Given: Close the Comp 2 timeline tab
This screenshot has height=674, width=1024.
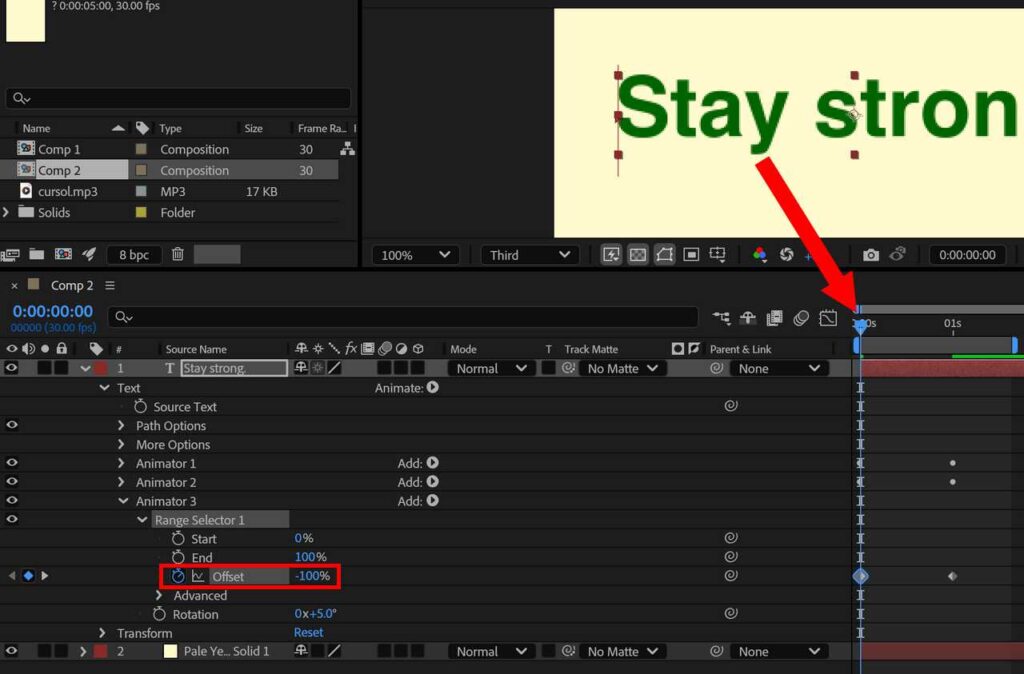Looking at the screenshot, I should point(14,285).
